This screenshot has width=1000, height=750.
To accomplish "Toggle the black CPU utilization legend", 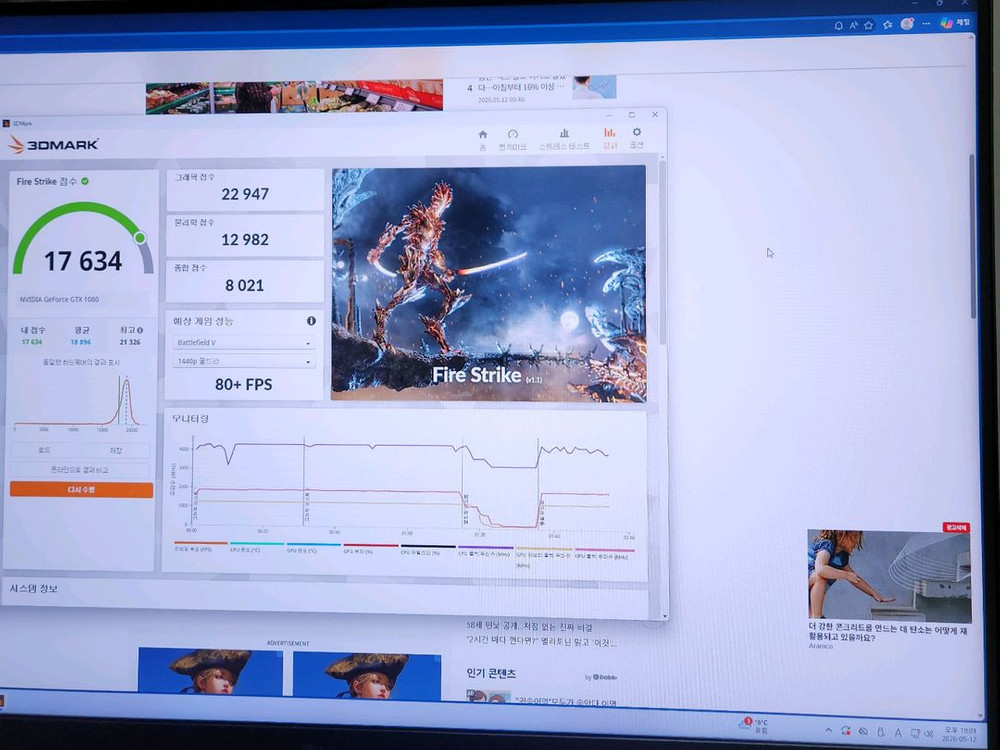I will (x=428, y=550).
